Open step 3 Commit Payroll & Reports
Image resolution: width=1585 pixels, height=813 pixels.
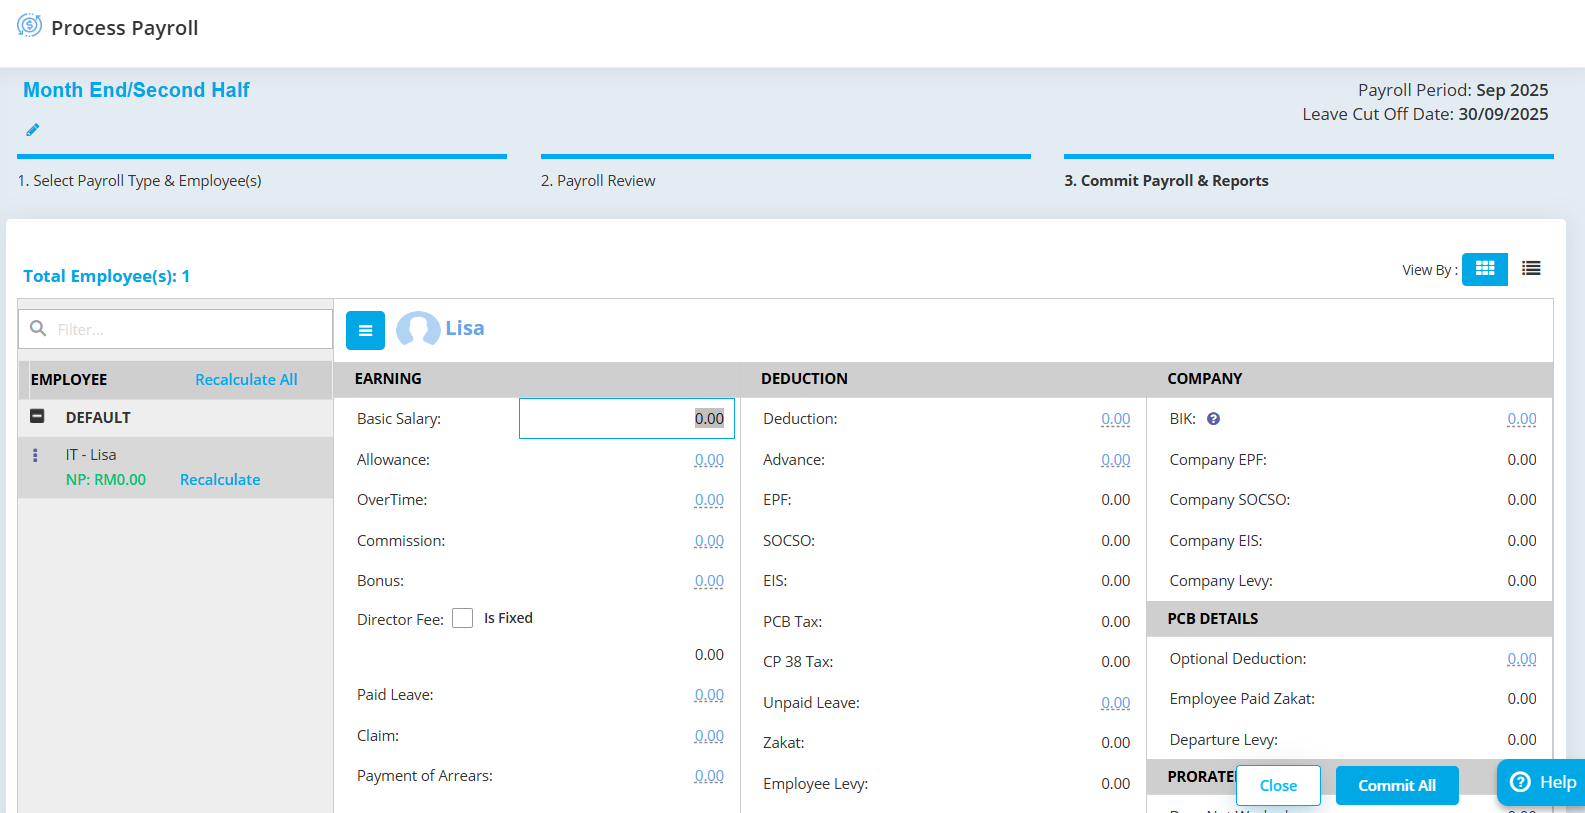click(x=1166, y=181)
